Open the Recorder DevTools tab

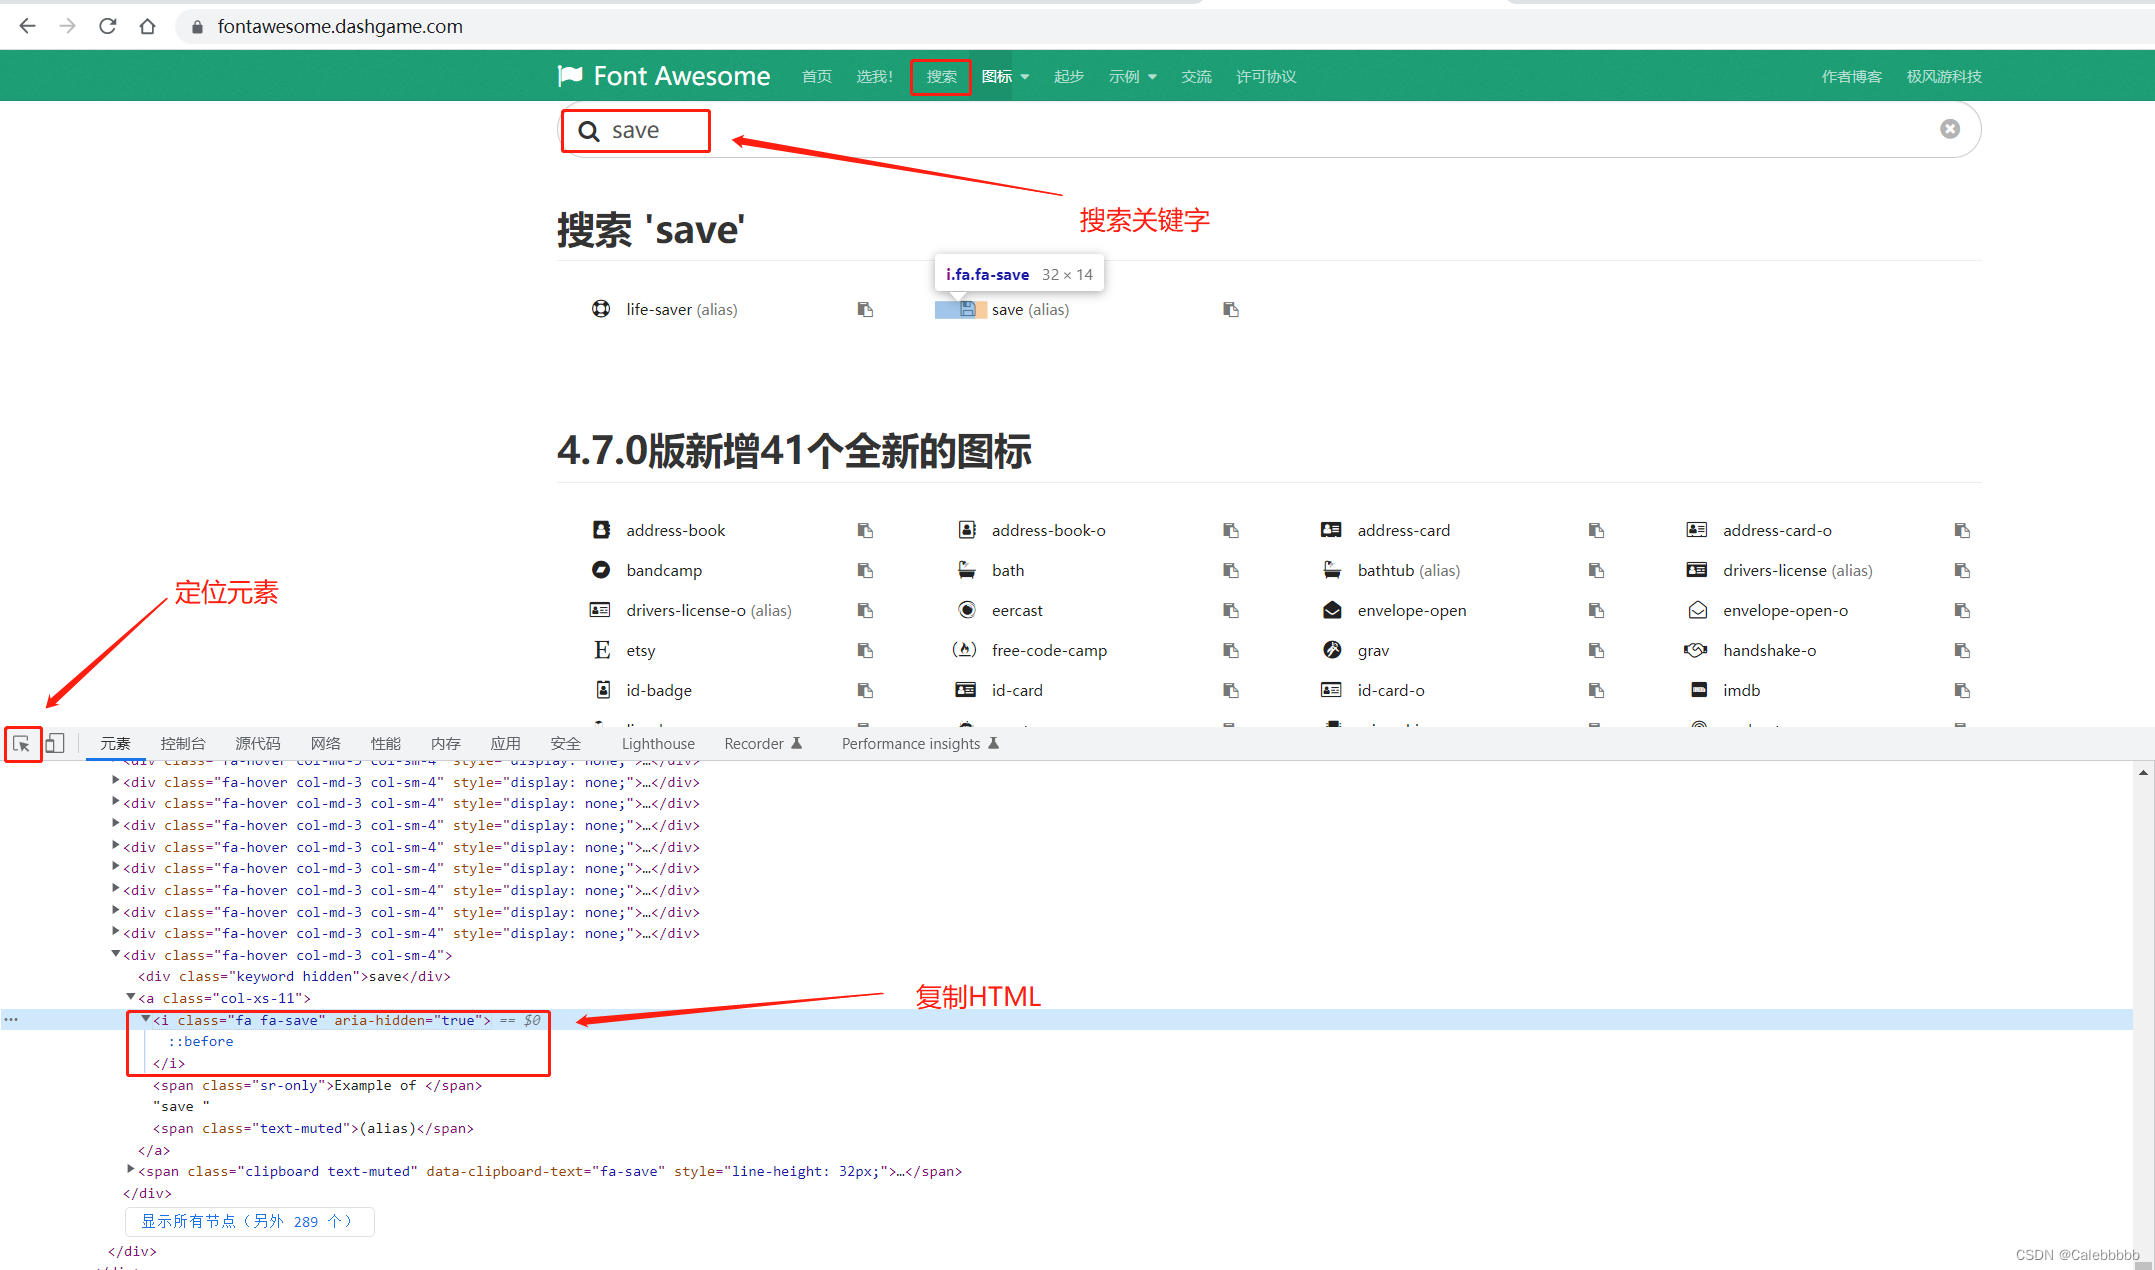[x=763, y=744]
